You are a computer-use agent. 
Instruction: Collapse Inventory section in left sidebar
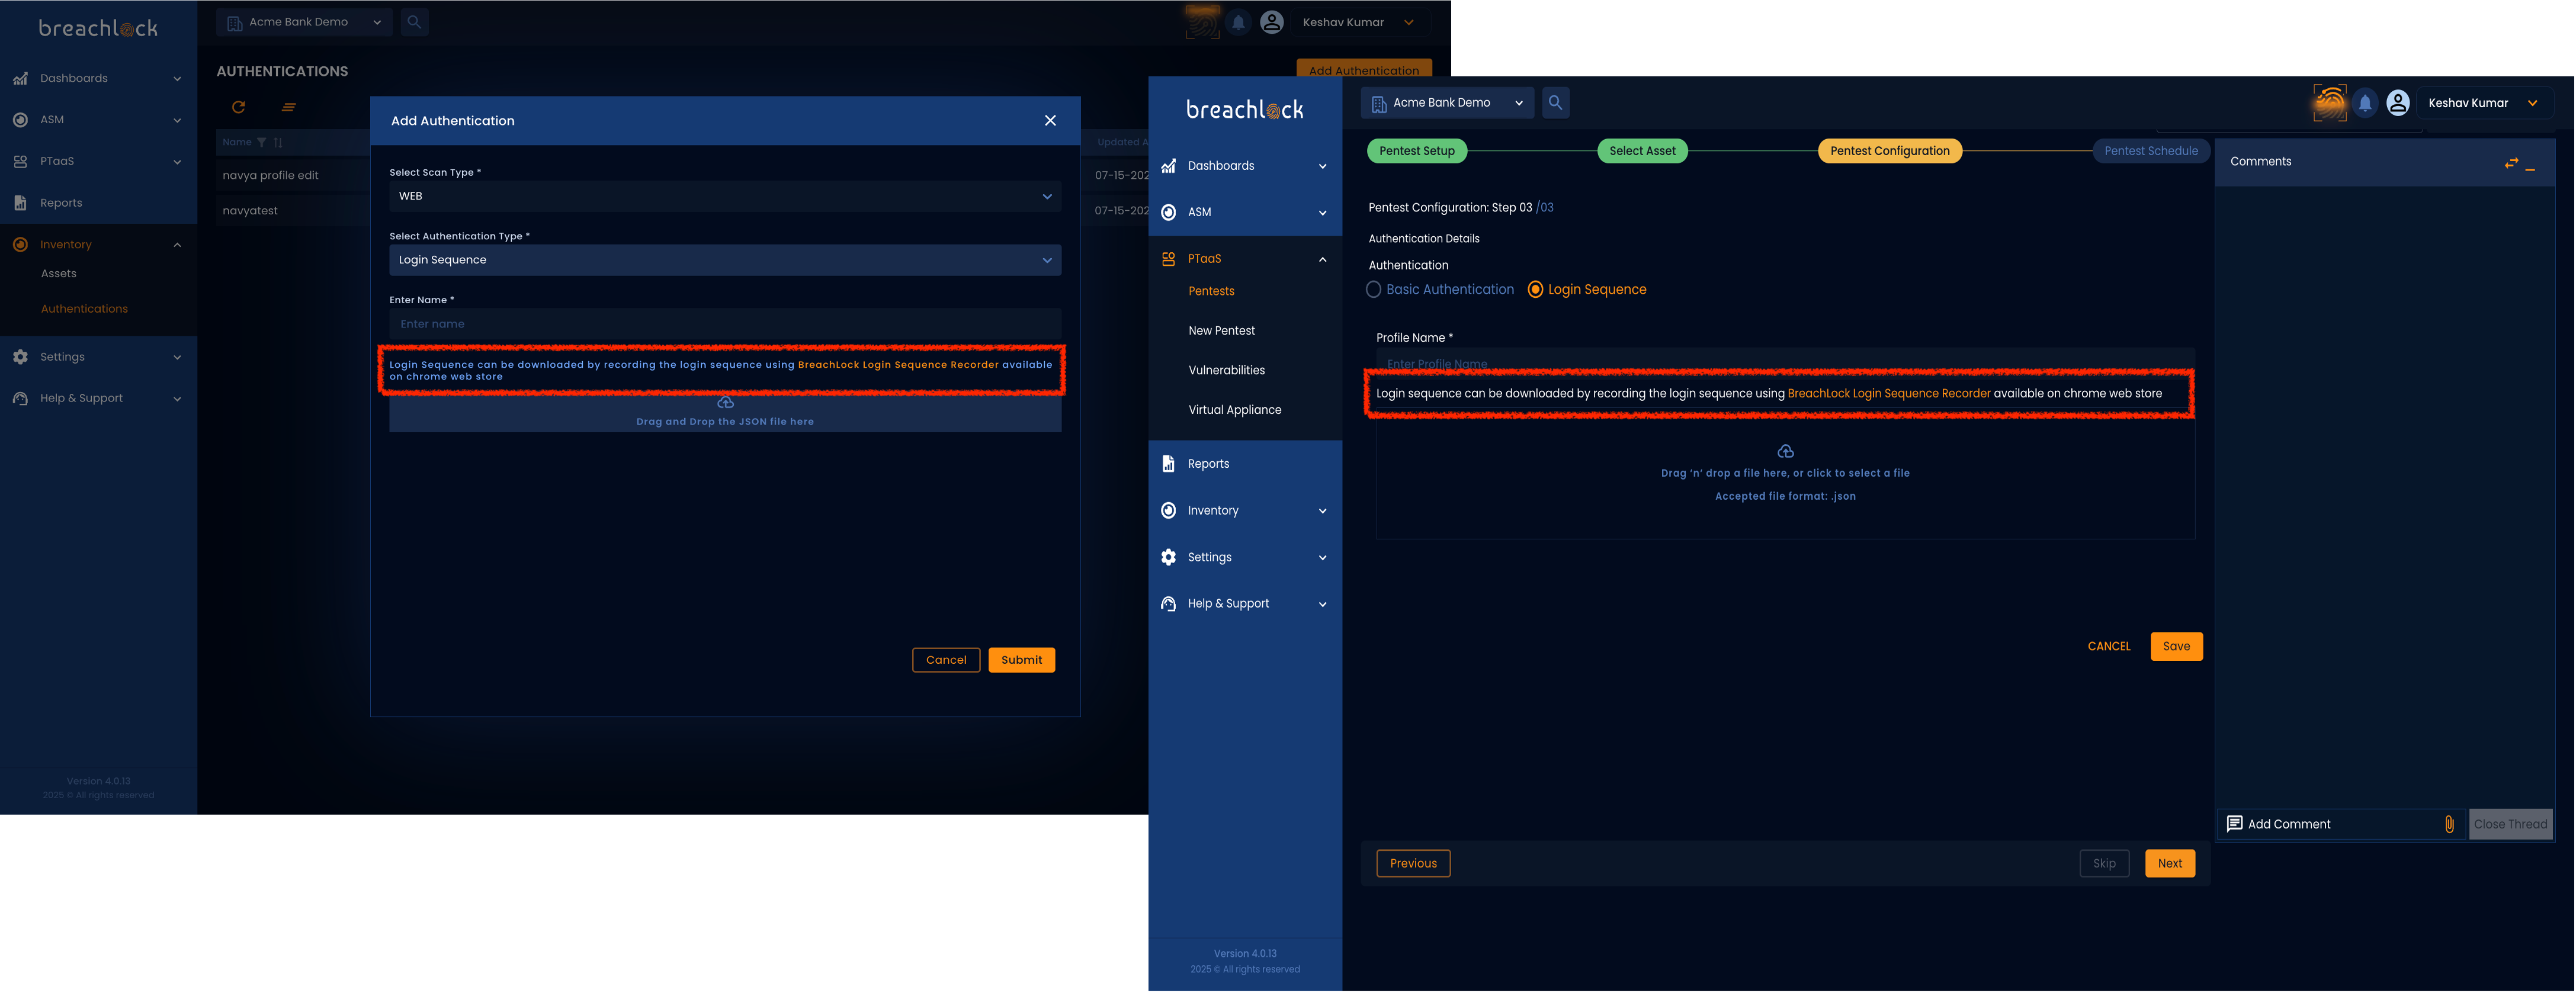click(x=177, y=245)
